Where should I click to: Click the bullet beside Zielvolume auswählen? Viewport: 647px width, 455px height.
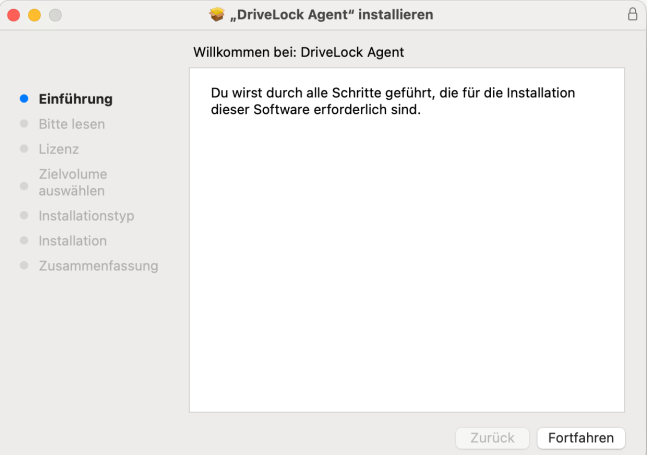(24, 186)
